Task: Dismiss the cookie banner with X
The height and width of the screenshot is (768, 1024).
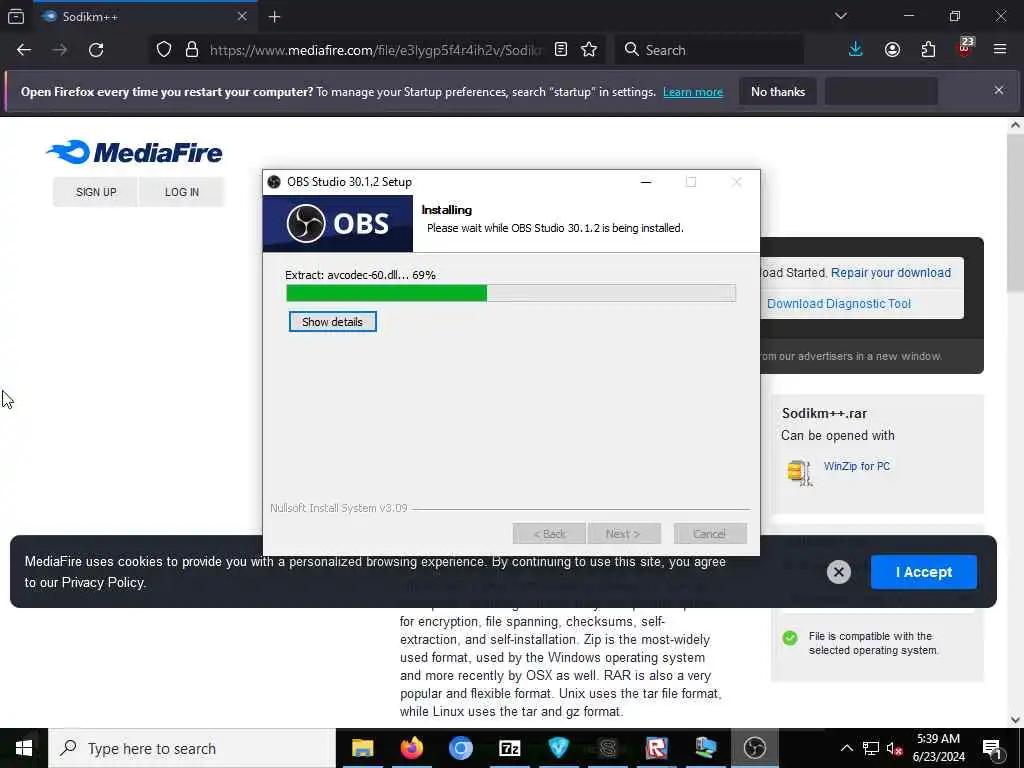Action: [x=839, y=572]
